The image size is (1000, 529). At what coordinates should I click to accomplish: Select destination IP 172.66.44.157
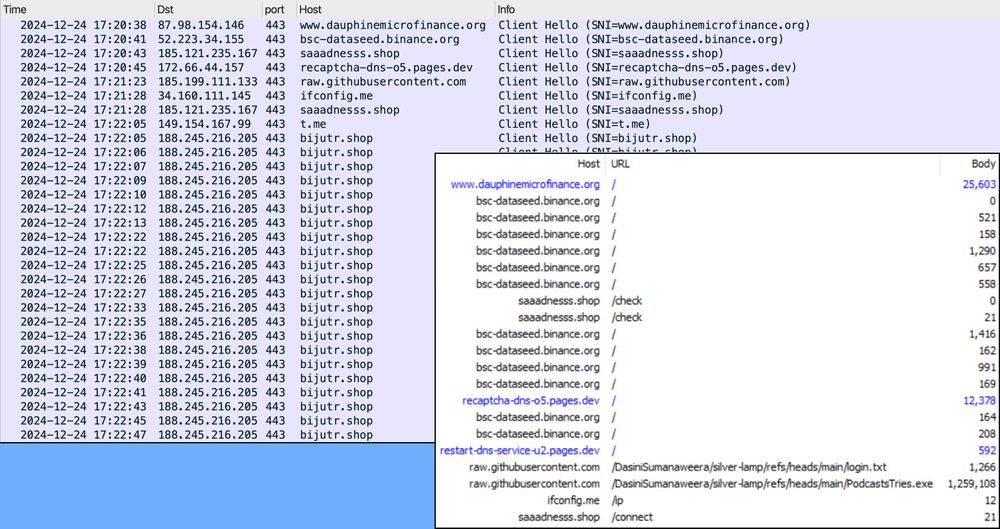pyautogui.click(x=201, y=68)
